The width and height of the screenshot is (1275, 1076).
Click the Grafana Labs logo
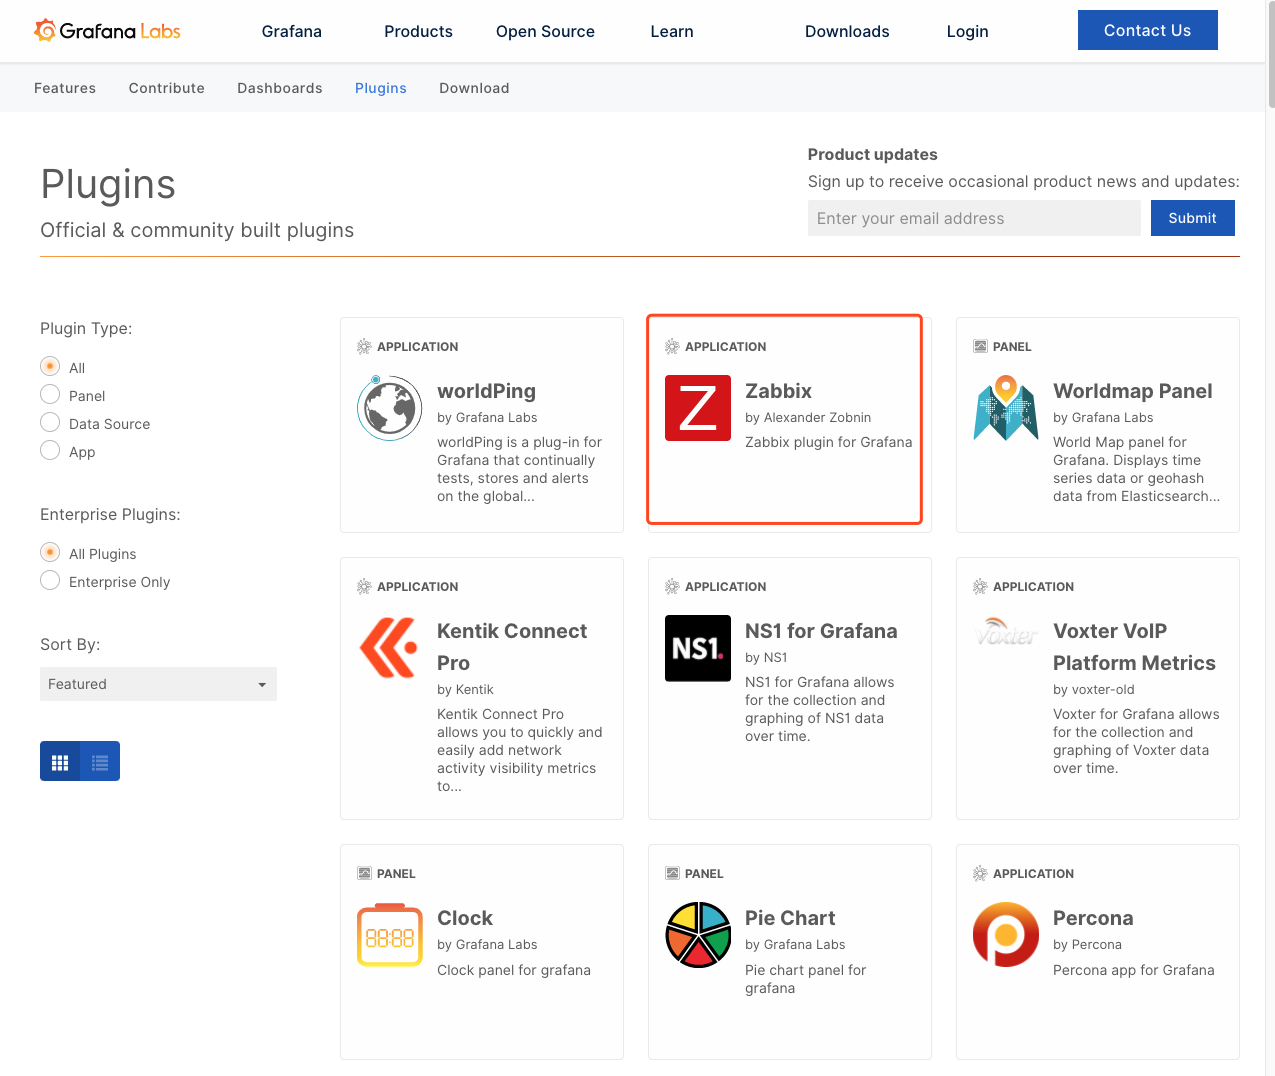coord(108,31)
